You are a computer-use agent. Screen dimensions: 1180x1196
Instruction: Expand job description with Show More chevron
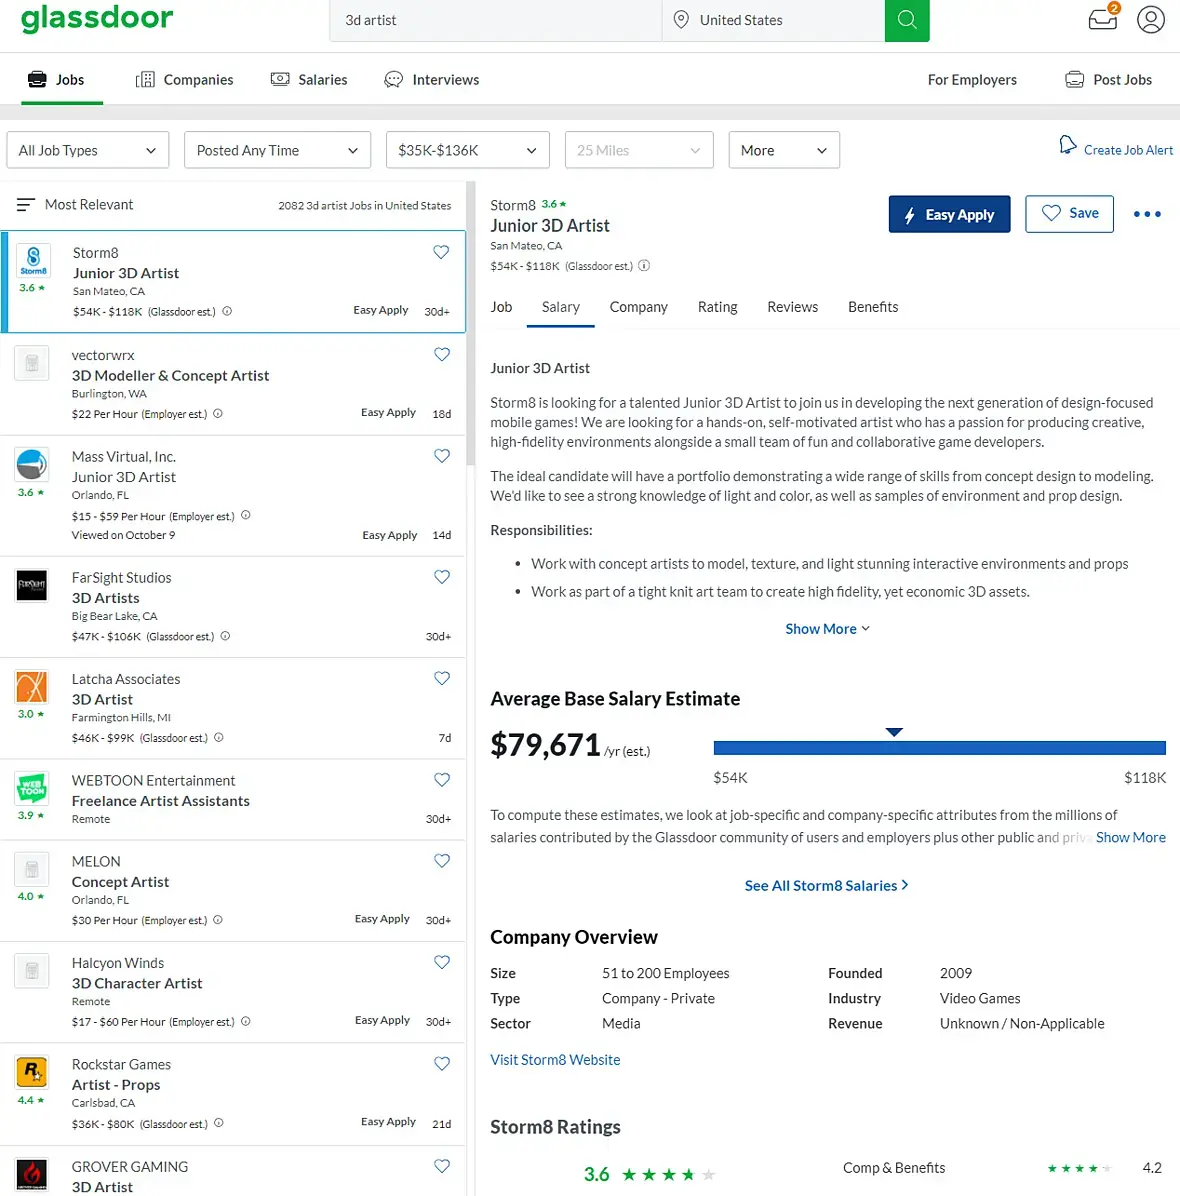[828, 629]
